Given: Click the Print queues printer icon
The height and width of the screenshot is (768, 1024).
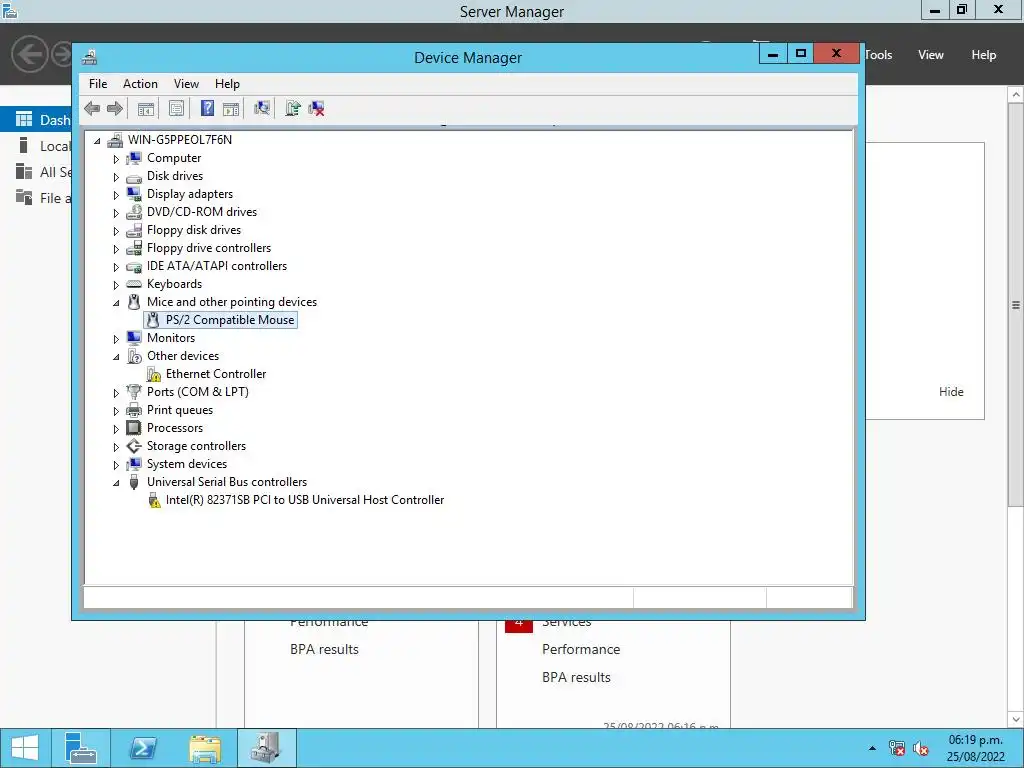Looking at the screenshot, I should pos(134,410).
